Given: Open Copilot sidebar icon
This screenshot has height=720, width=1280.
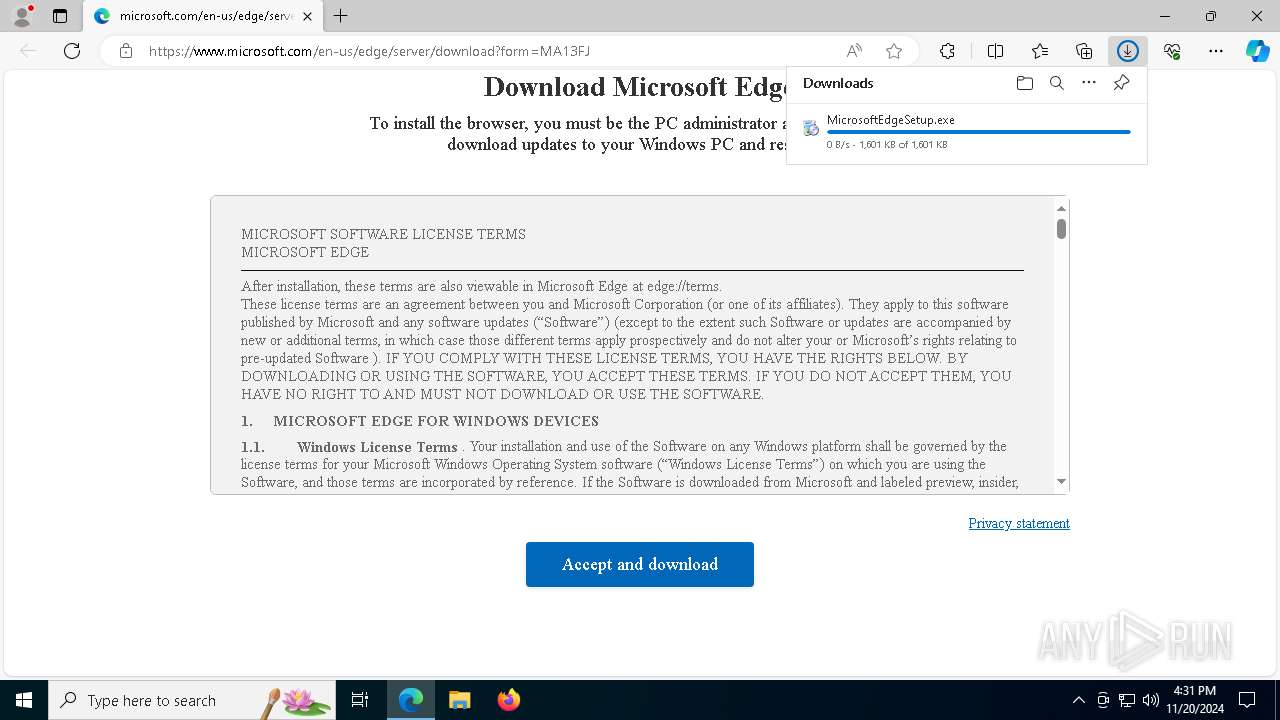Looking at the screenshot, I should (x=1258, y=51).
